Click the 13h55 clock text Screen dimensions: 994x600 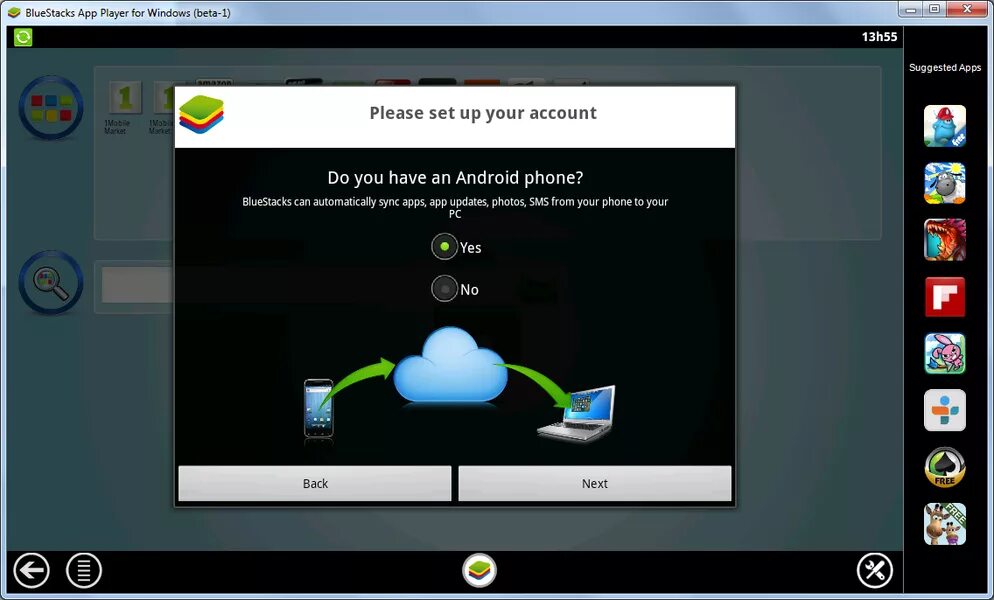pyautogui.click(x=879, y=37)
